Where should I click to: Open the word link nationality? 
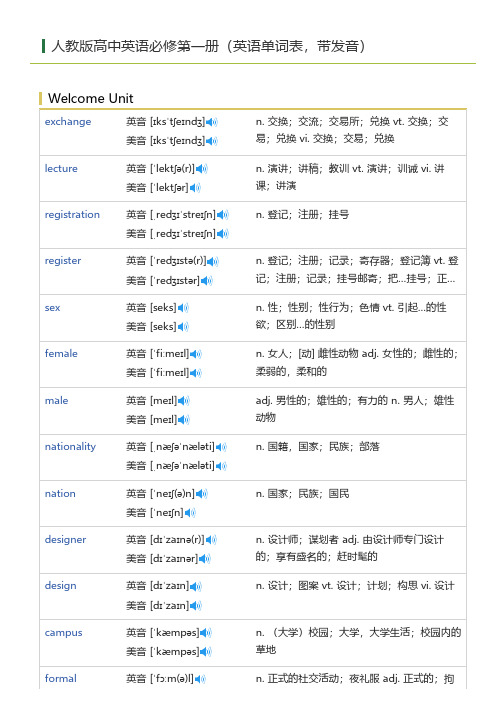(x=70, y=447)
